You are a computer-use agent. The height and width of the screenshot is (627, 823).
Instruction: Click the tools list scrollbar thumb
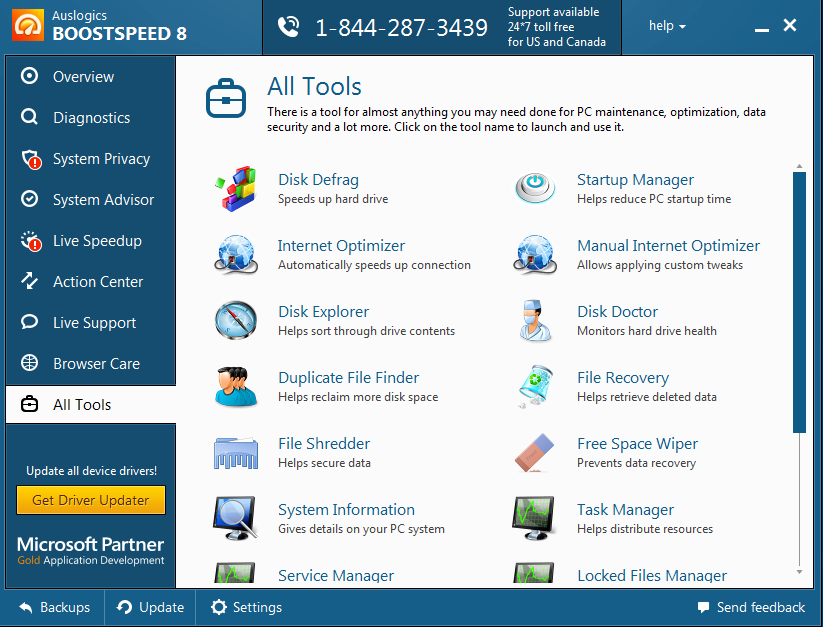point(799,303)
